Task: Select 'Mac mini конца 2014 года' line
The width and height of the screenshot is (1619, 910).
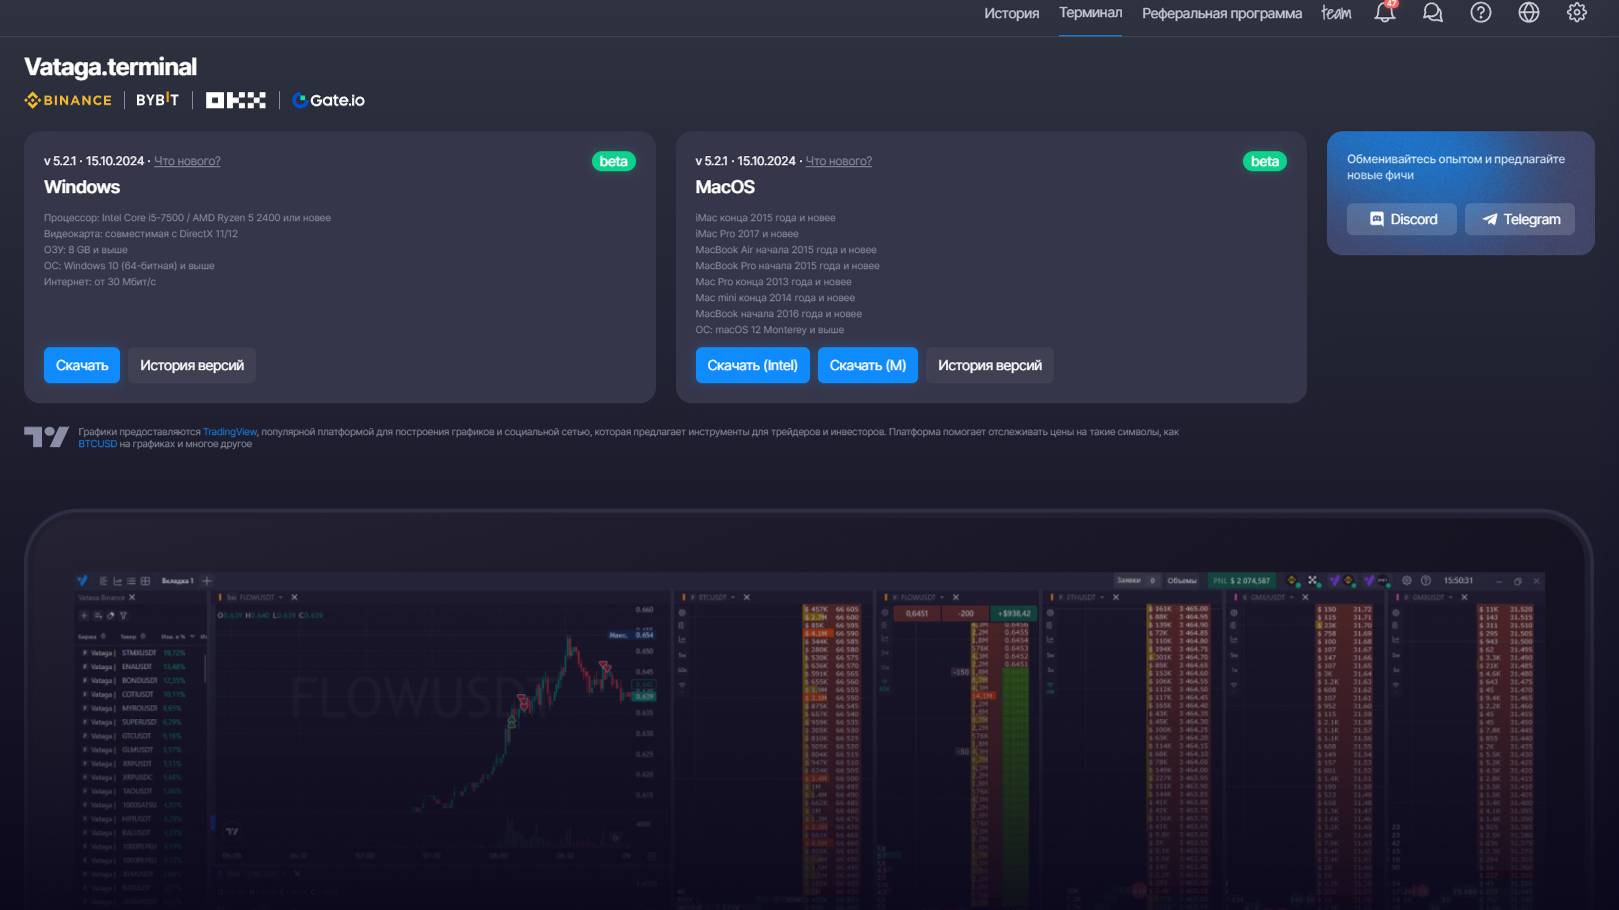Action: coord(775,298)
